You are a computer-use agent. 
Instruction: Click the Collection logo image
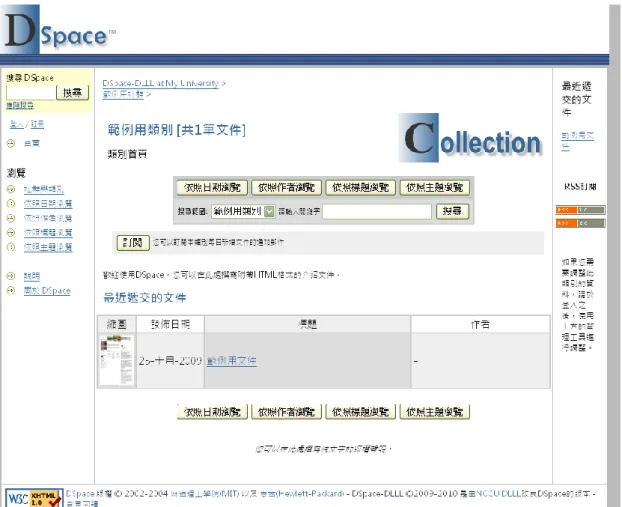pyautogui.click(x=470, y=138)
